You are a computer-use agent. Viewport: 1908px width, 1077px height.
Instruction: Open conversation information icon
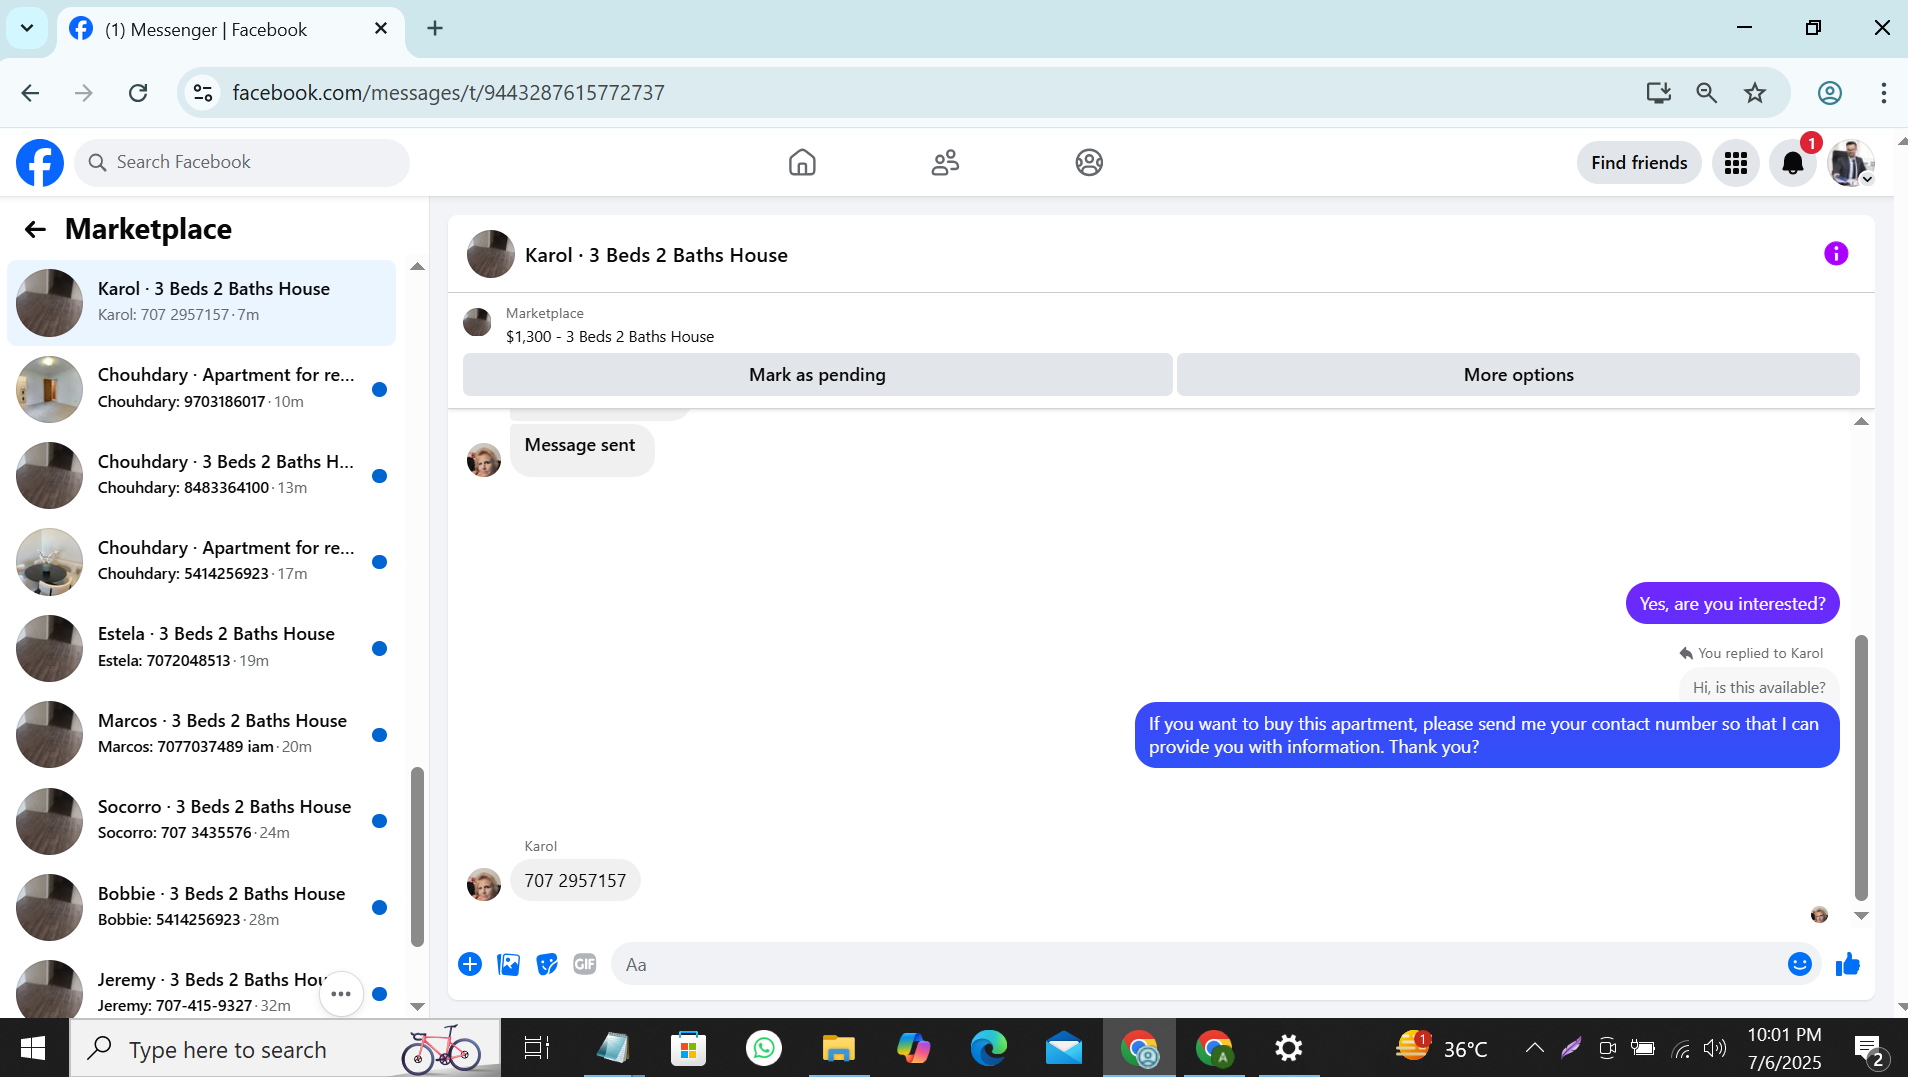click(1836, 254)
